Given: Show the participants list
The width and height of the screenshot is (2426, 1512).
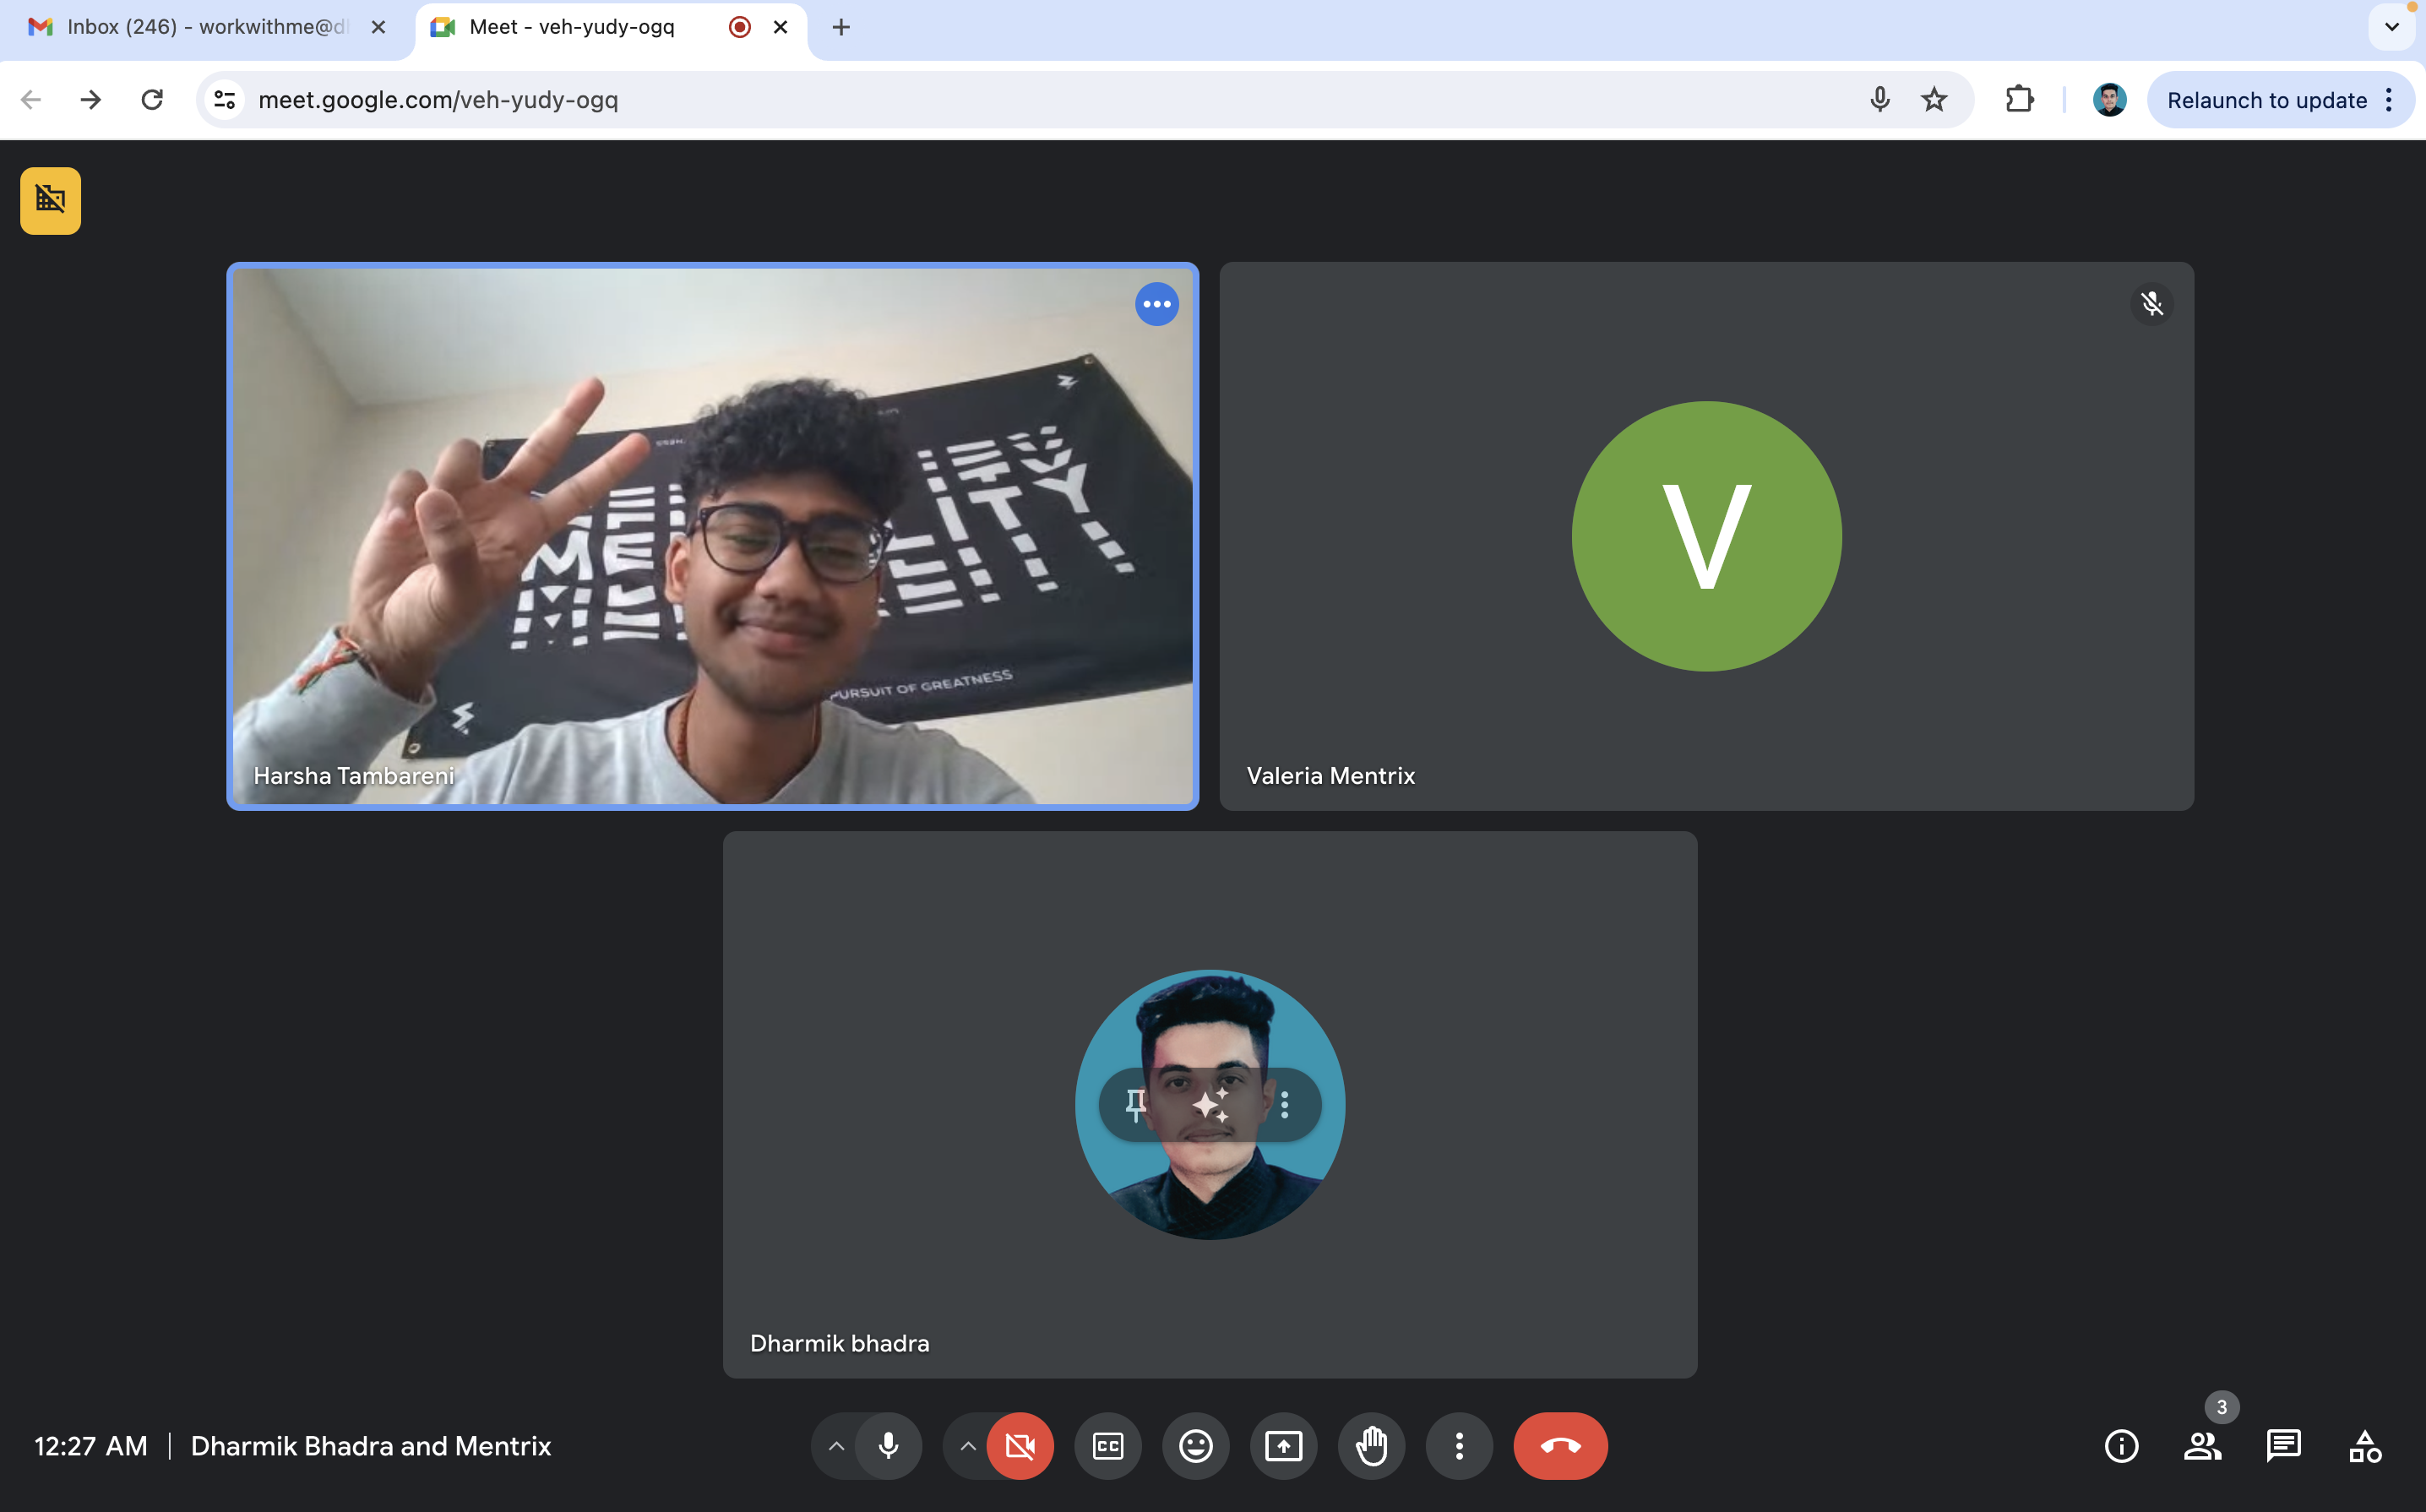Looking at the screenshot, I should [2203, 1445].
